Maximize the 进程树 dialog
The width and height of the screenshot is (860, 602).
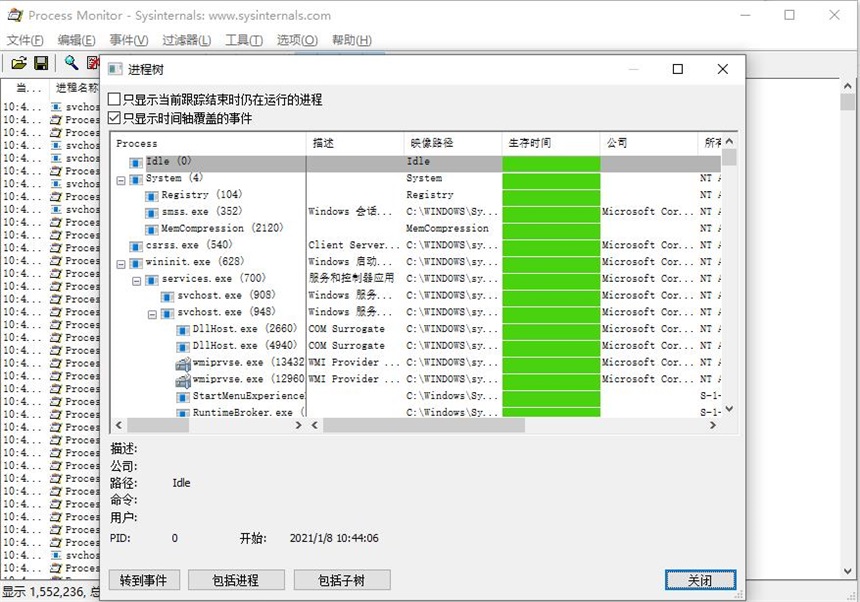tap(678, 69)
